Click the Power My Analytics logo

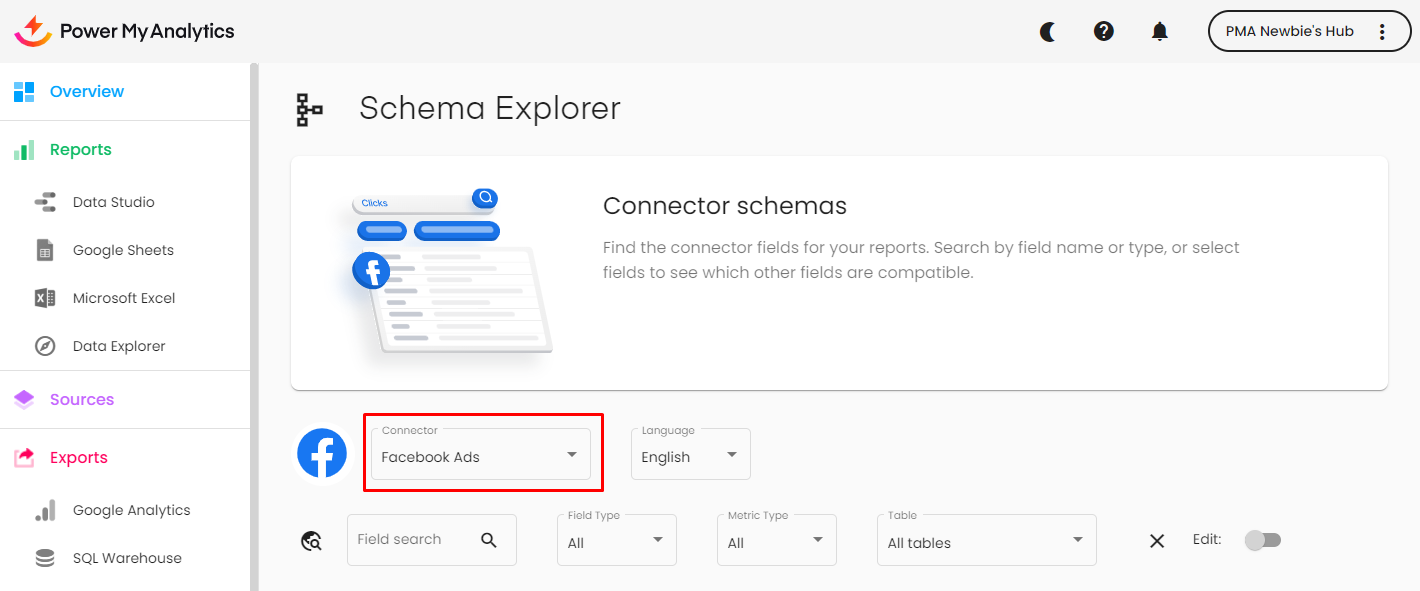[125, 31]
